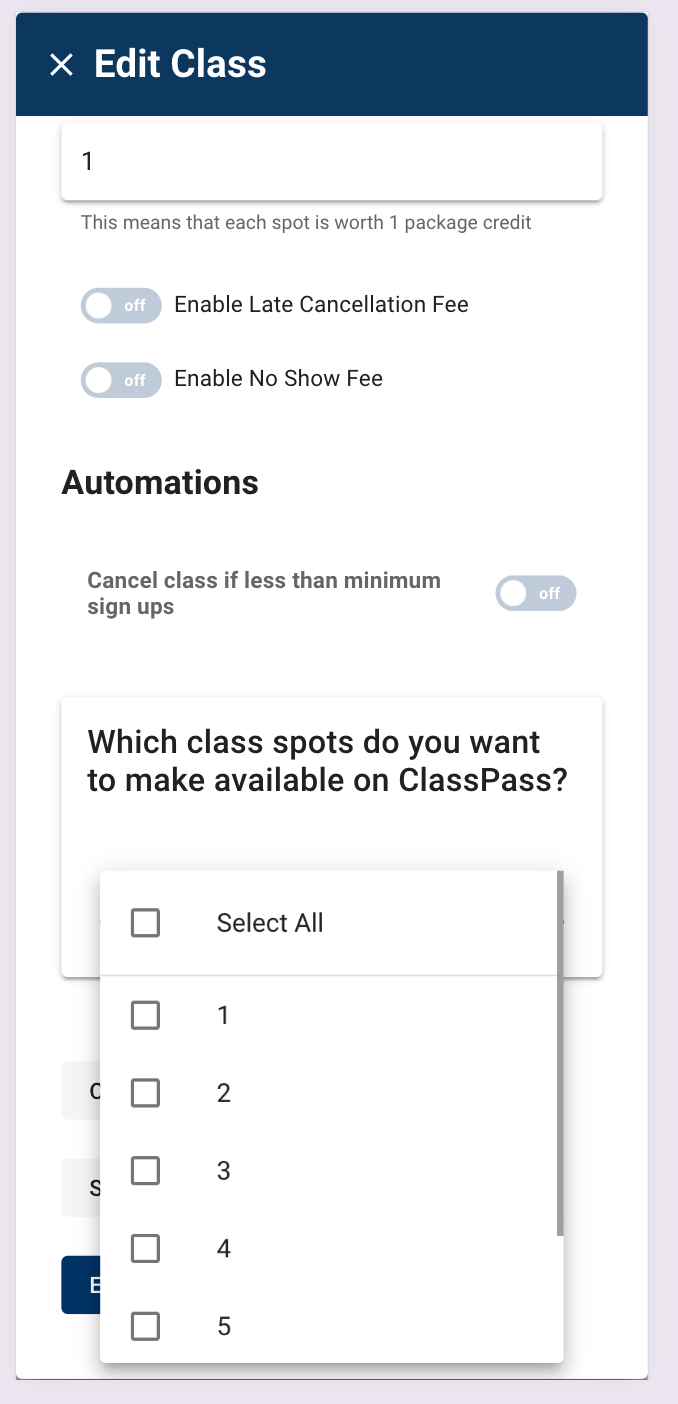The height and width of the screenshot is (1404, 678).
Task: Close the Edit Class panel
Action: click(x=61, y=65)
